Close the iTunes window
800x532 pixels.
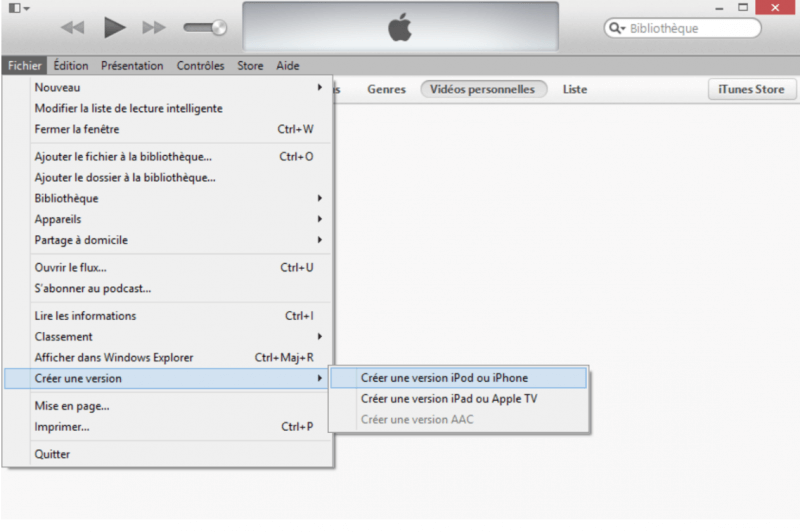(776, 8)
